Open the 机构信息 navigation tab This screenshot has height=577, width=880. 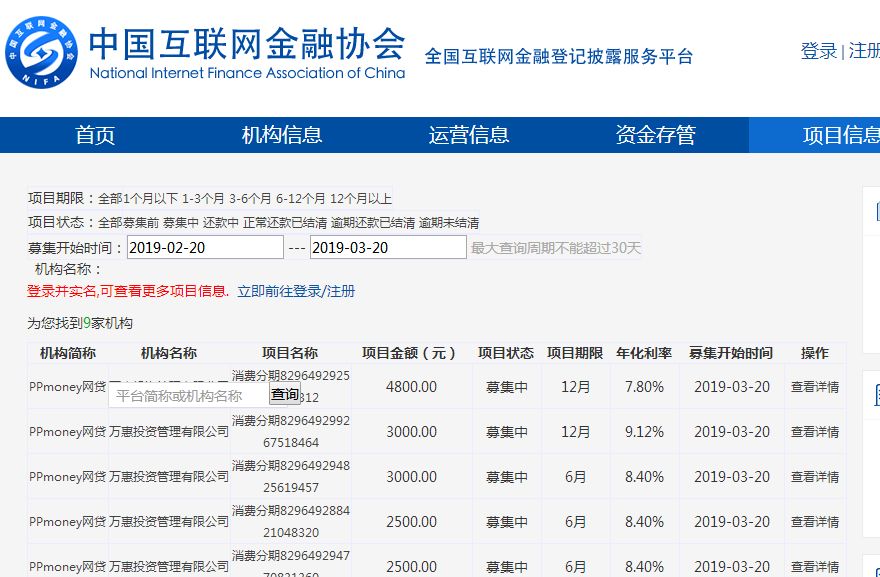(282, 135)
